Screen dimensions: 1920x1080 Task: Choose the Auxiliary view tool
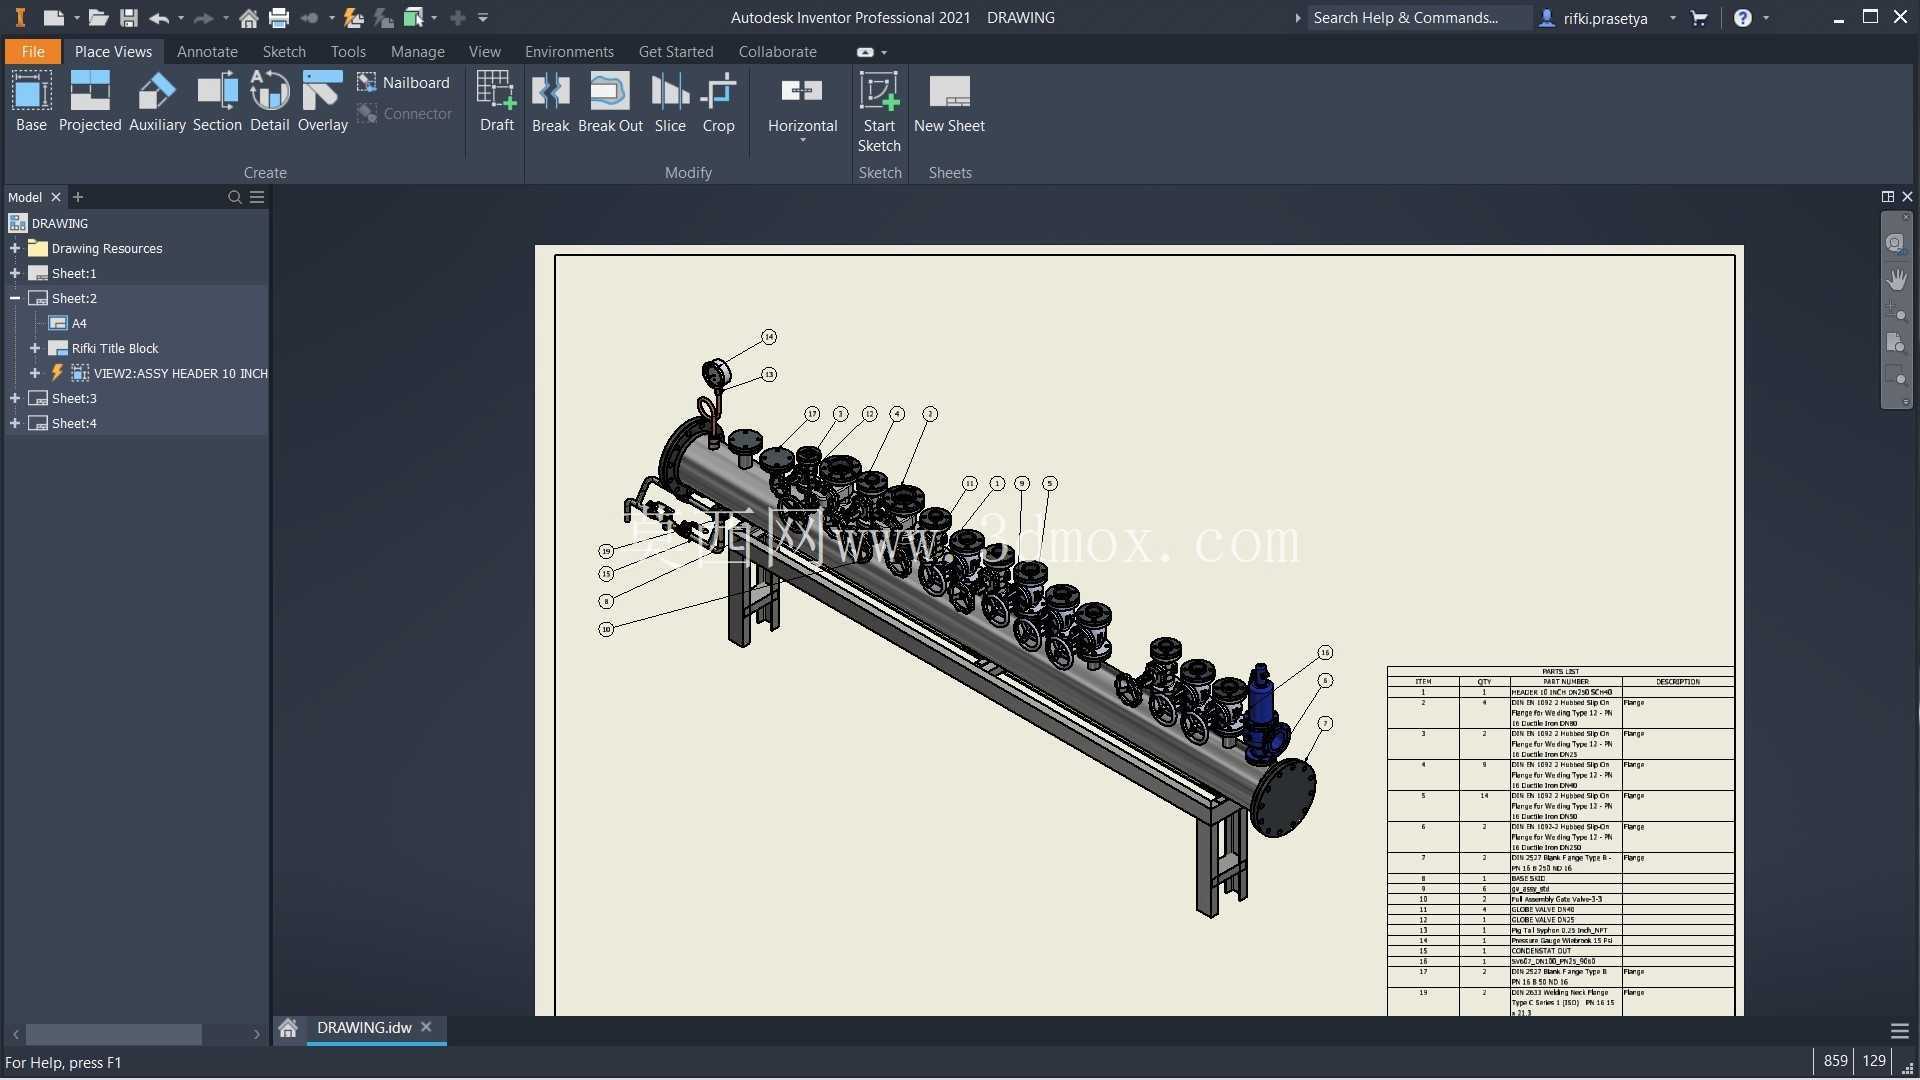[x=157, y=101]
